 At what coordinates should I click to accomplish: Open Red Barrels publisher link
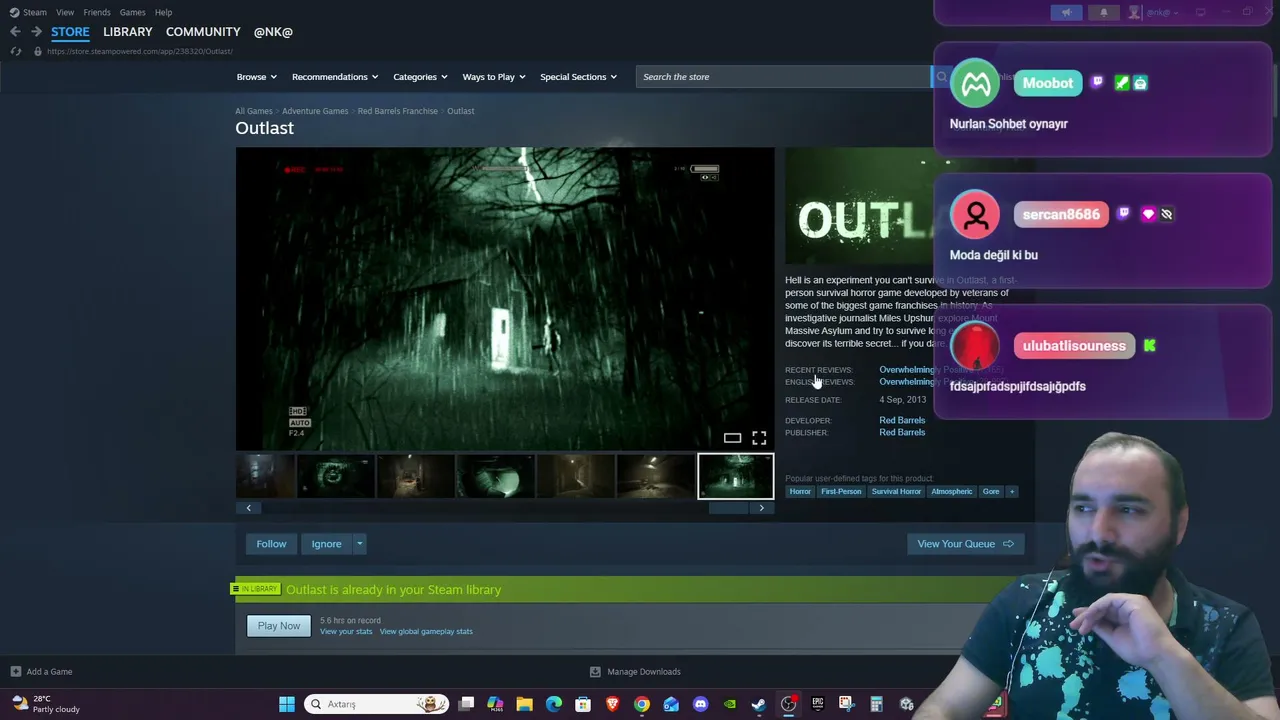point(902,433)
